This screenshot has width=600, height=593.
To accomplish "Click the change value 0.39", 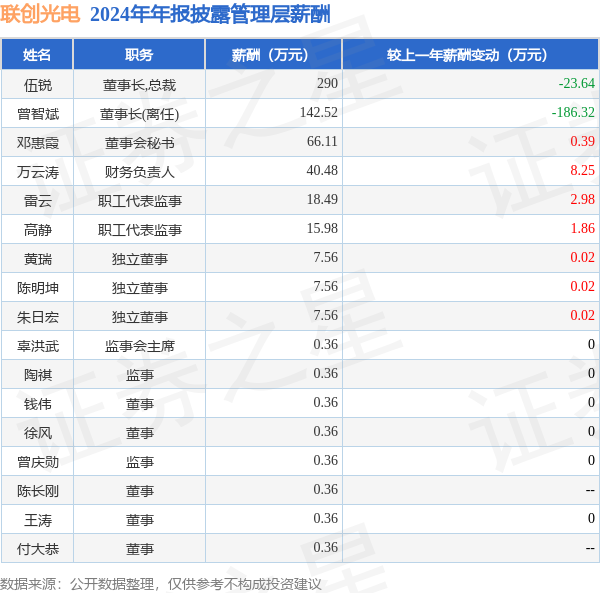I will click(x=582, y=141).
